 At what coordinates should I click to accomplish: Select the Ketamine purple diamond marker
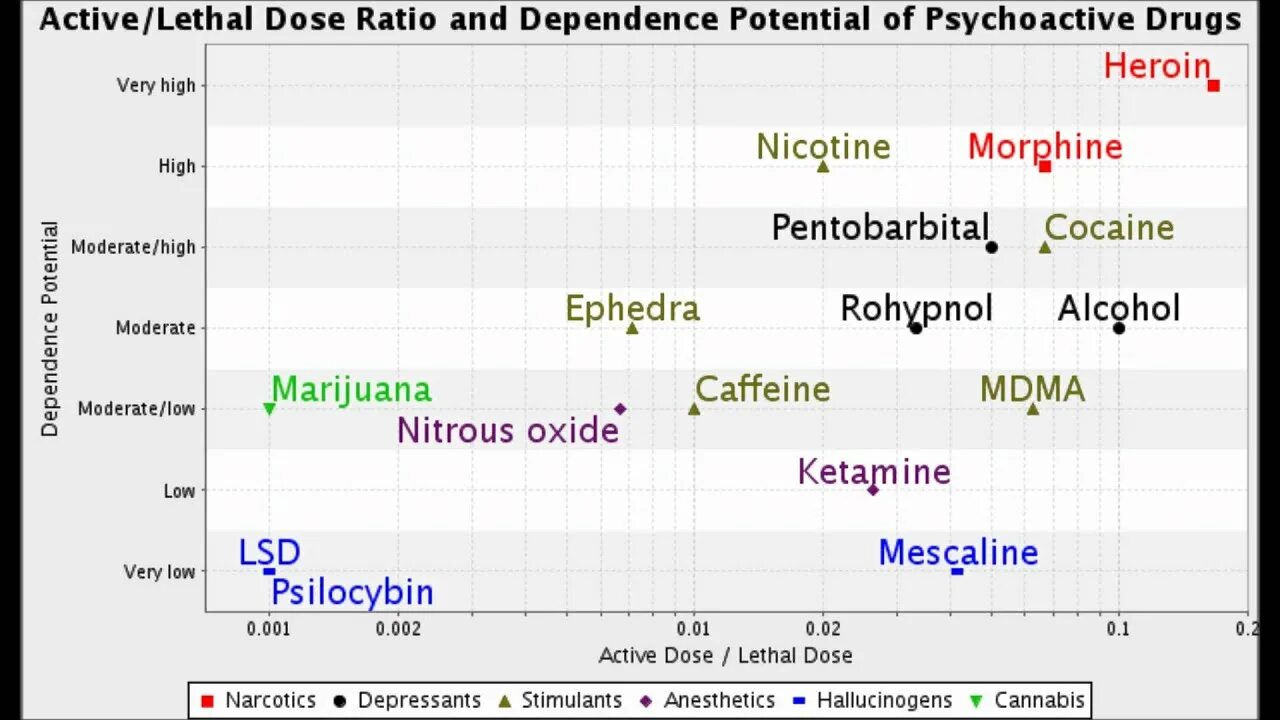(873, 490)
